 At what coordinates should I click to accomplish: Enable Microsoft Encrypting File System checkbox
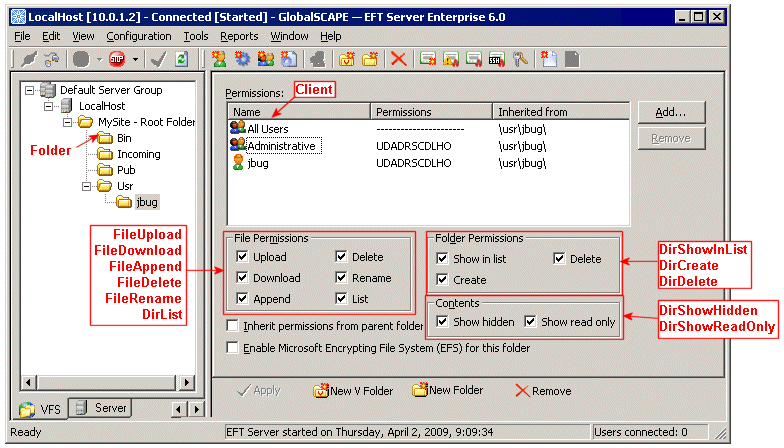coord(232,348)
